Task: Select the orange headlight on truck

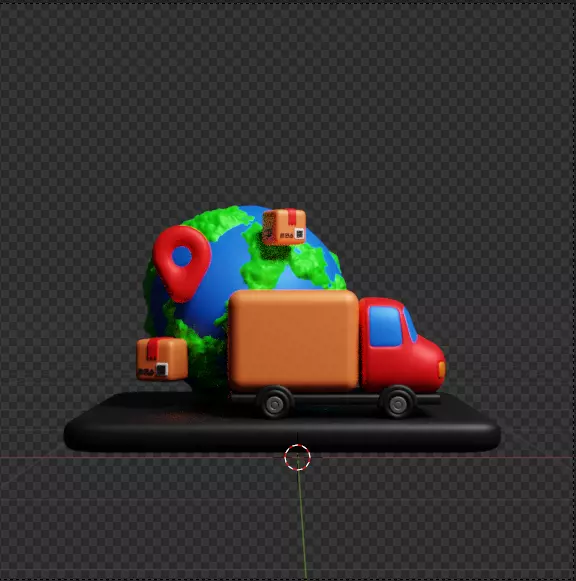Action: (442, 369)
